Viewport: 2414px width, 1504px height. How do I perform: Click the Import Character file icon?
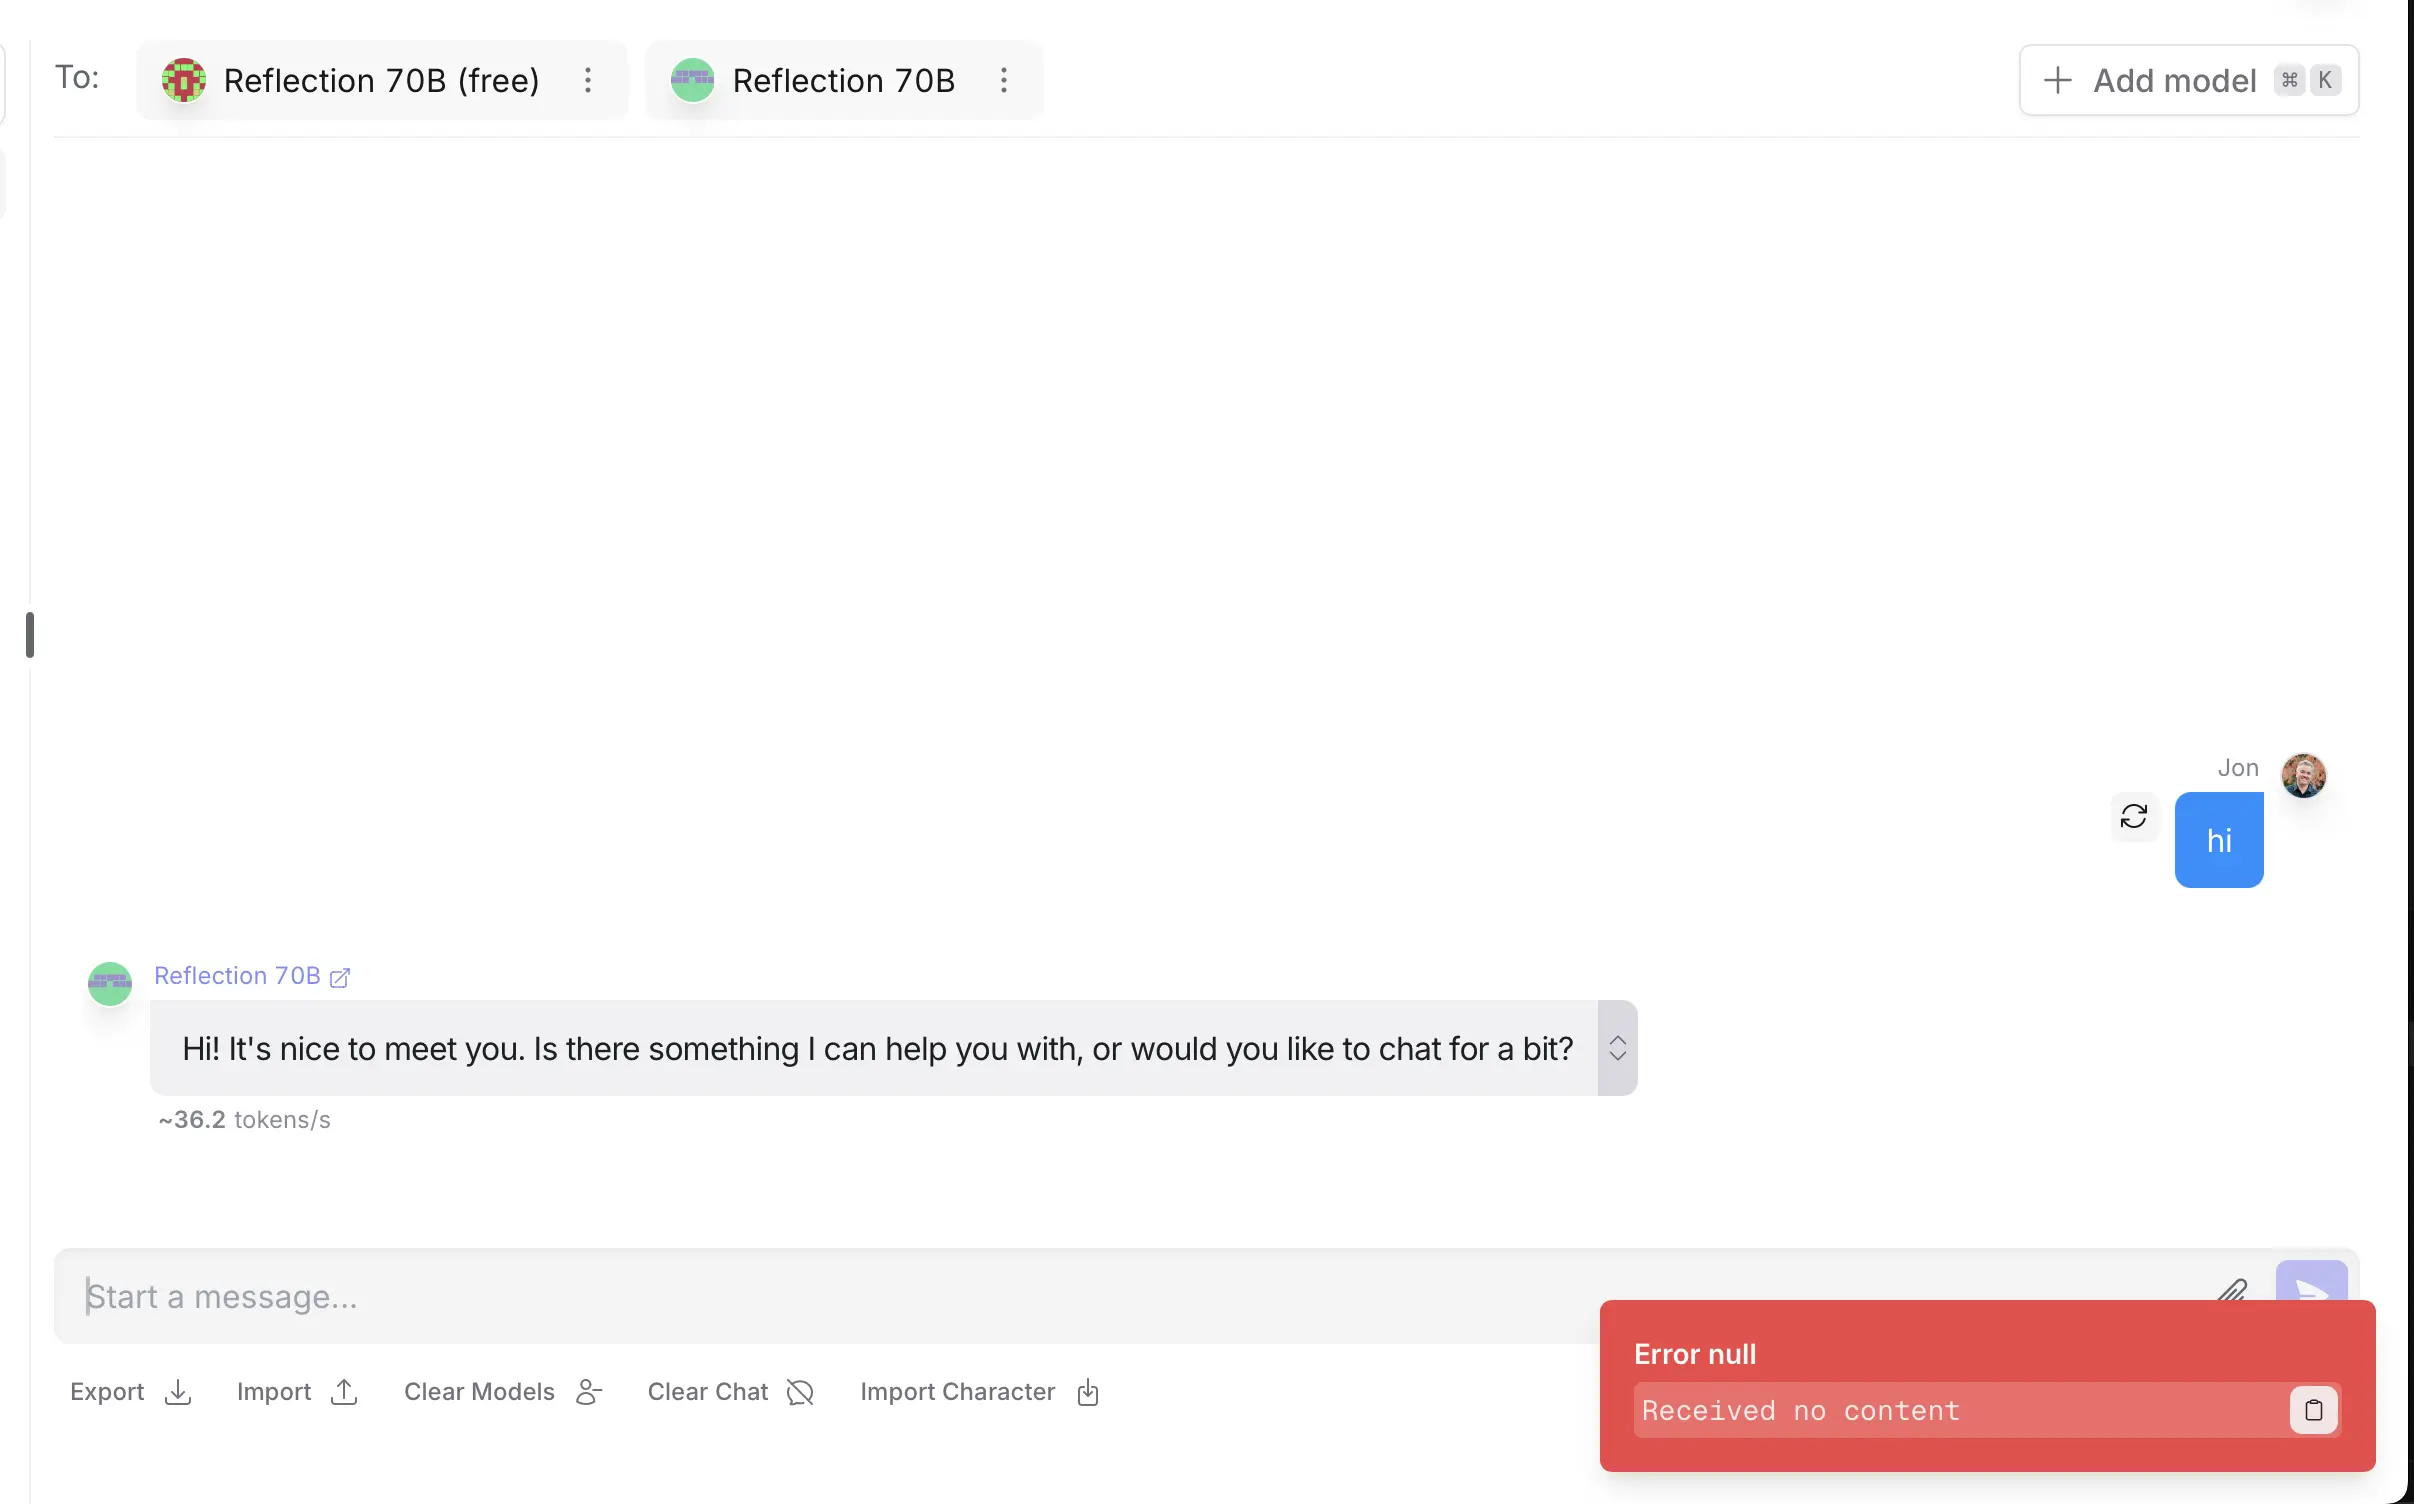(x=1088, y=1391)
